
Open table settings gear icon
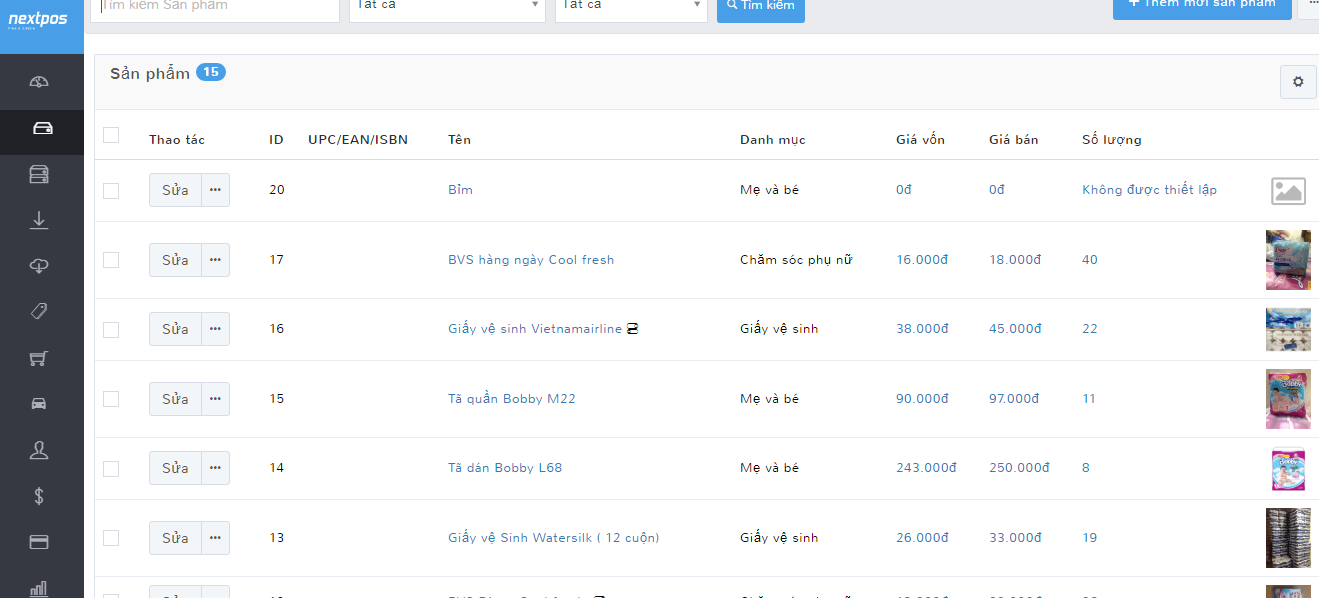tap(1298, 82)
